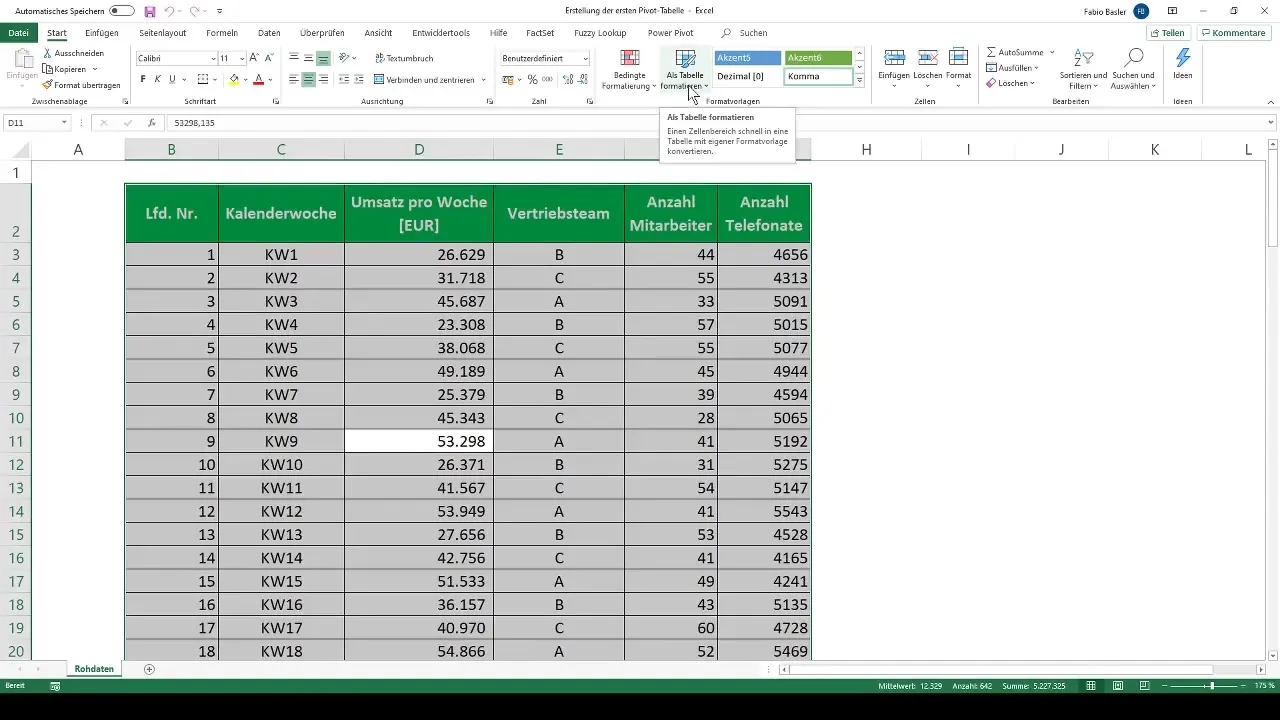1280x720 pixels.
Task: Decrease font size with the small A icon
Action: click(269, 59)
